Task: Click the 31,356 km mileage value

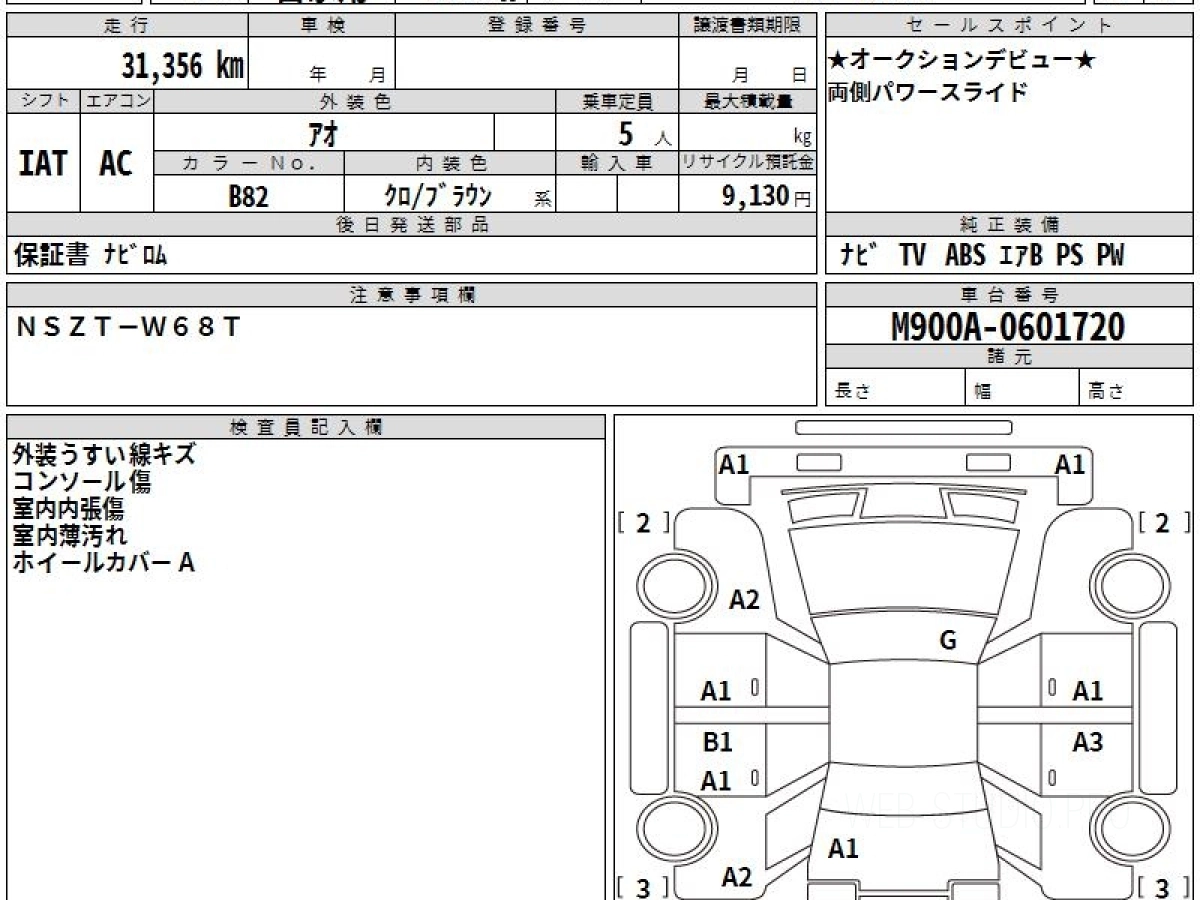Action: coord(182,66)
